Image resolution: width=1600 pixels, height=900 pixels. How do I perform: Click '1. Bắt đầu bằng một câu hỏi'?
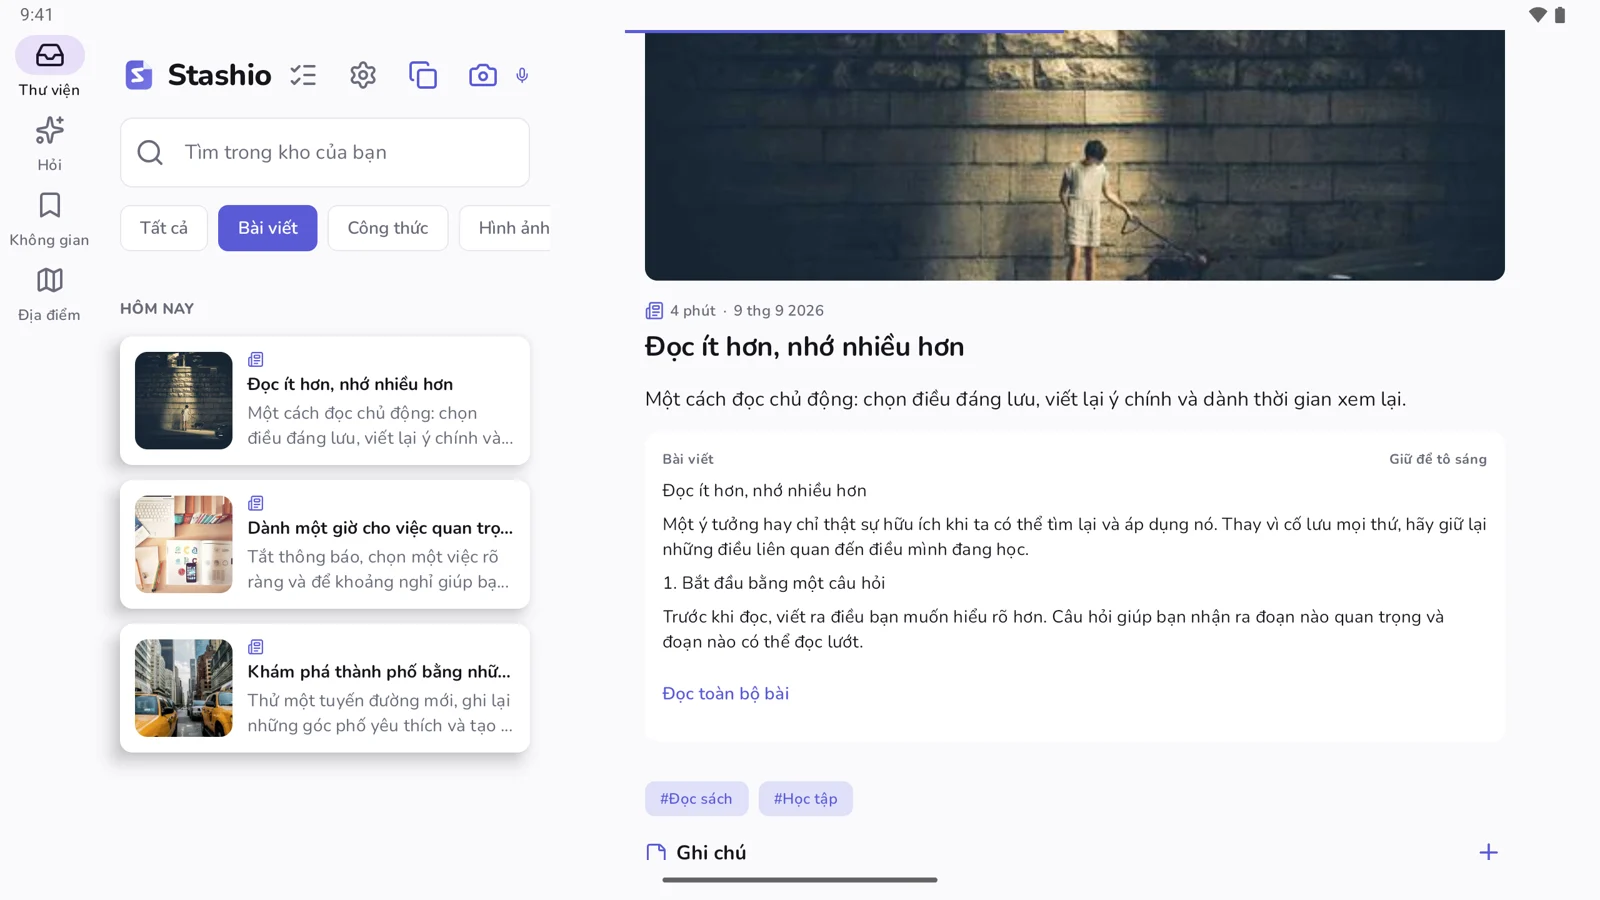[774, 583]
